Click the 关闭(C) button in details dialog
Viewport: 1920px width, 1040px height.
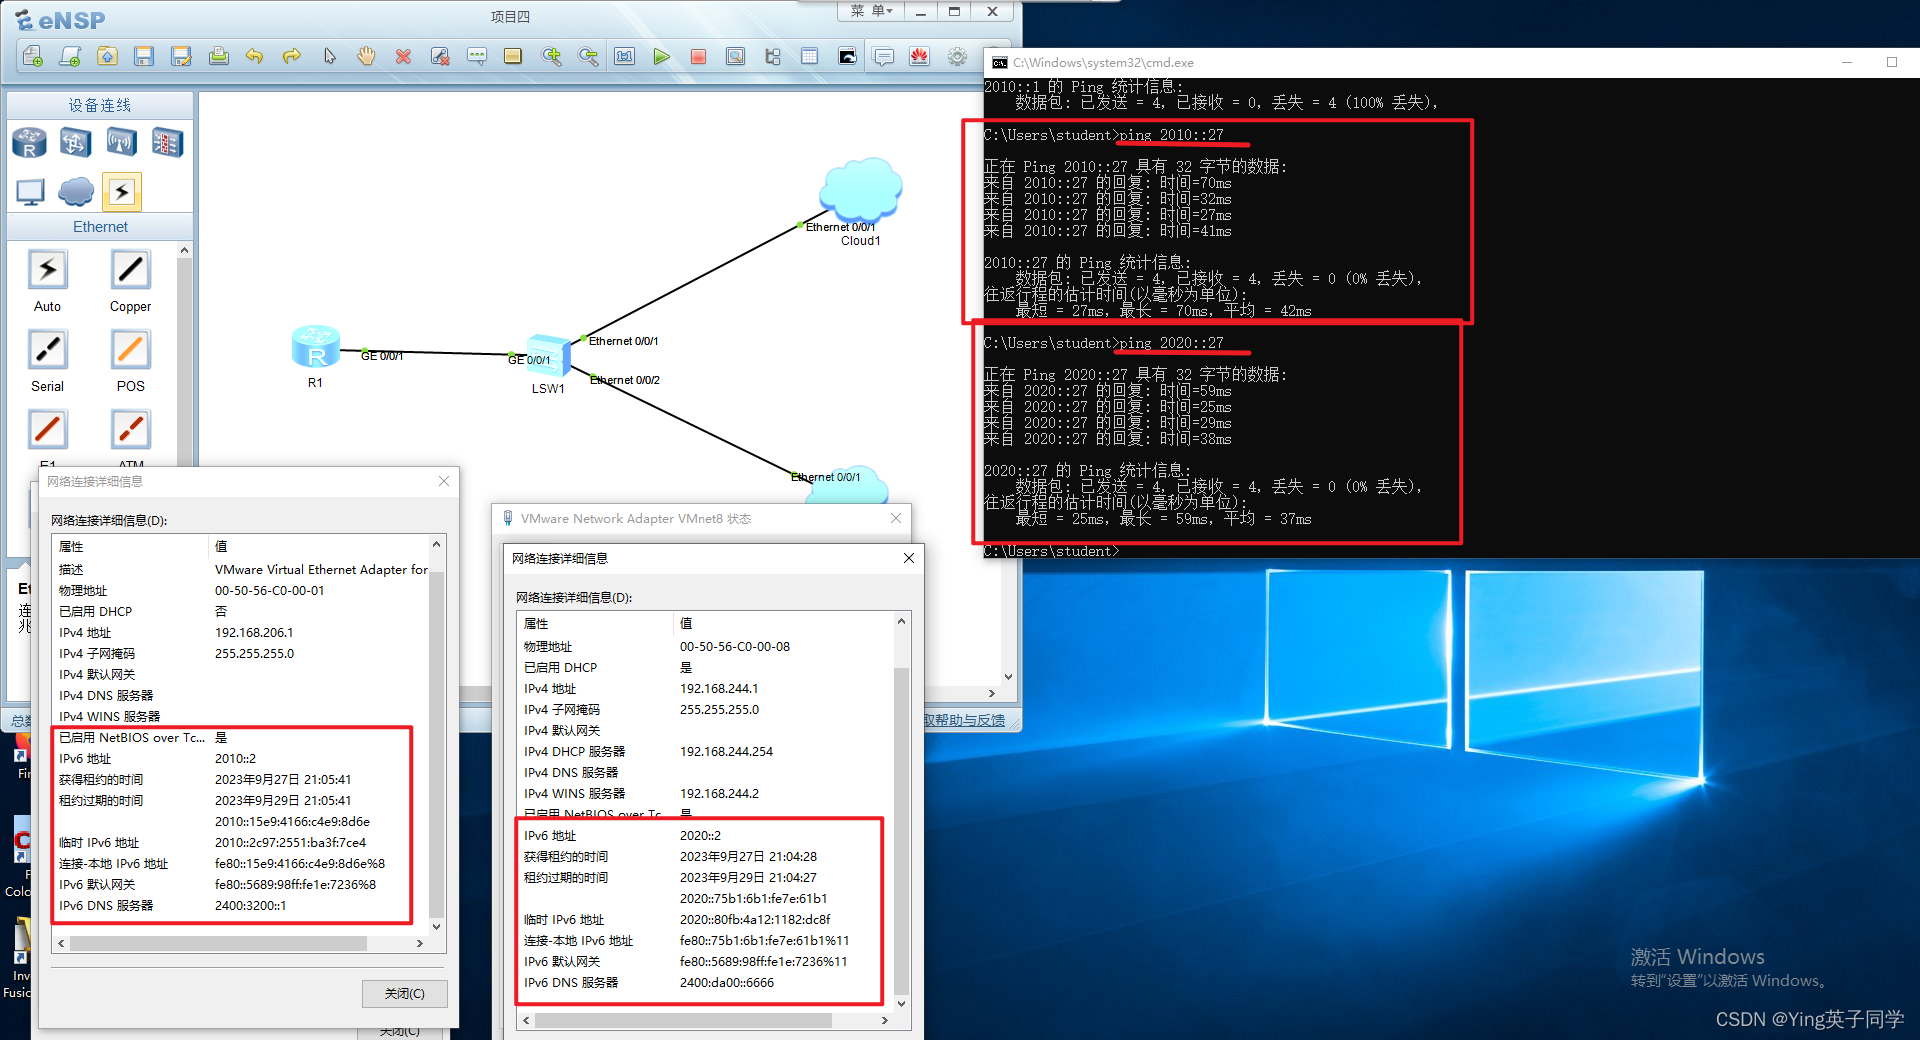point(404,993)
